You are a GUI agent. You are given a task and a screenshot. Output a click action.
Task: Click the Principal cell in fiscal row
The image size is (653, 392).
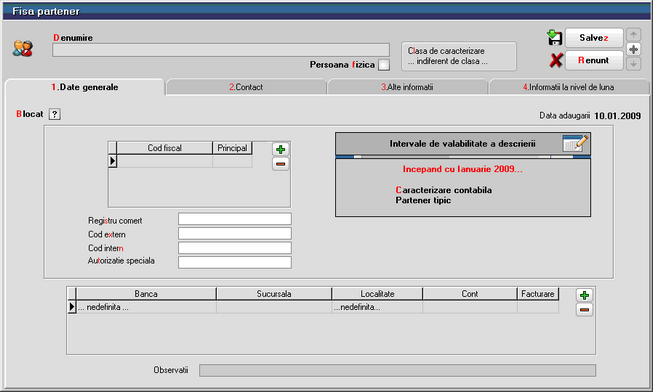click(232, 161)
